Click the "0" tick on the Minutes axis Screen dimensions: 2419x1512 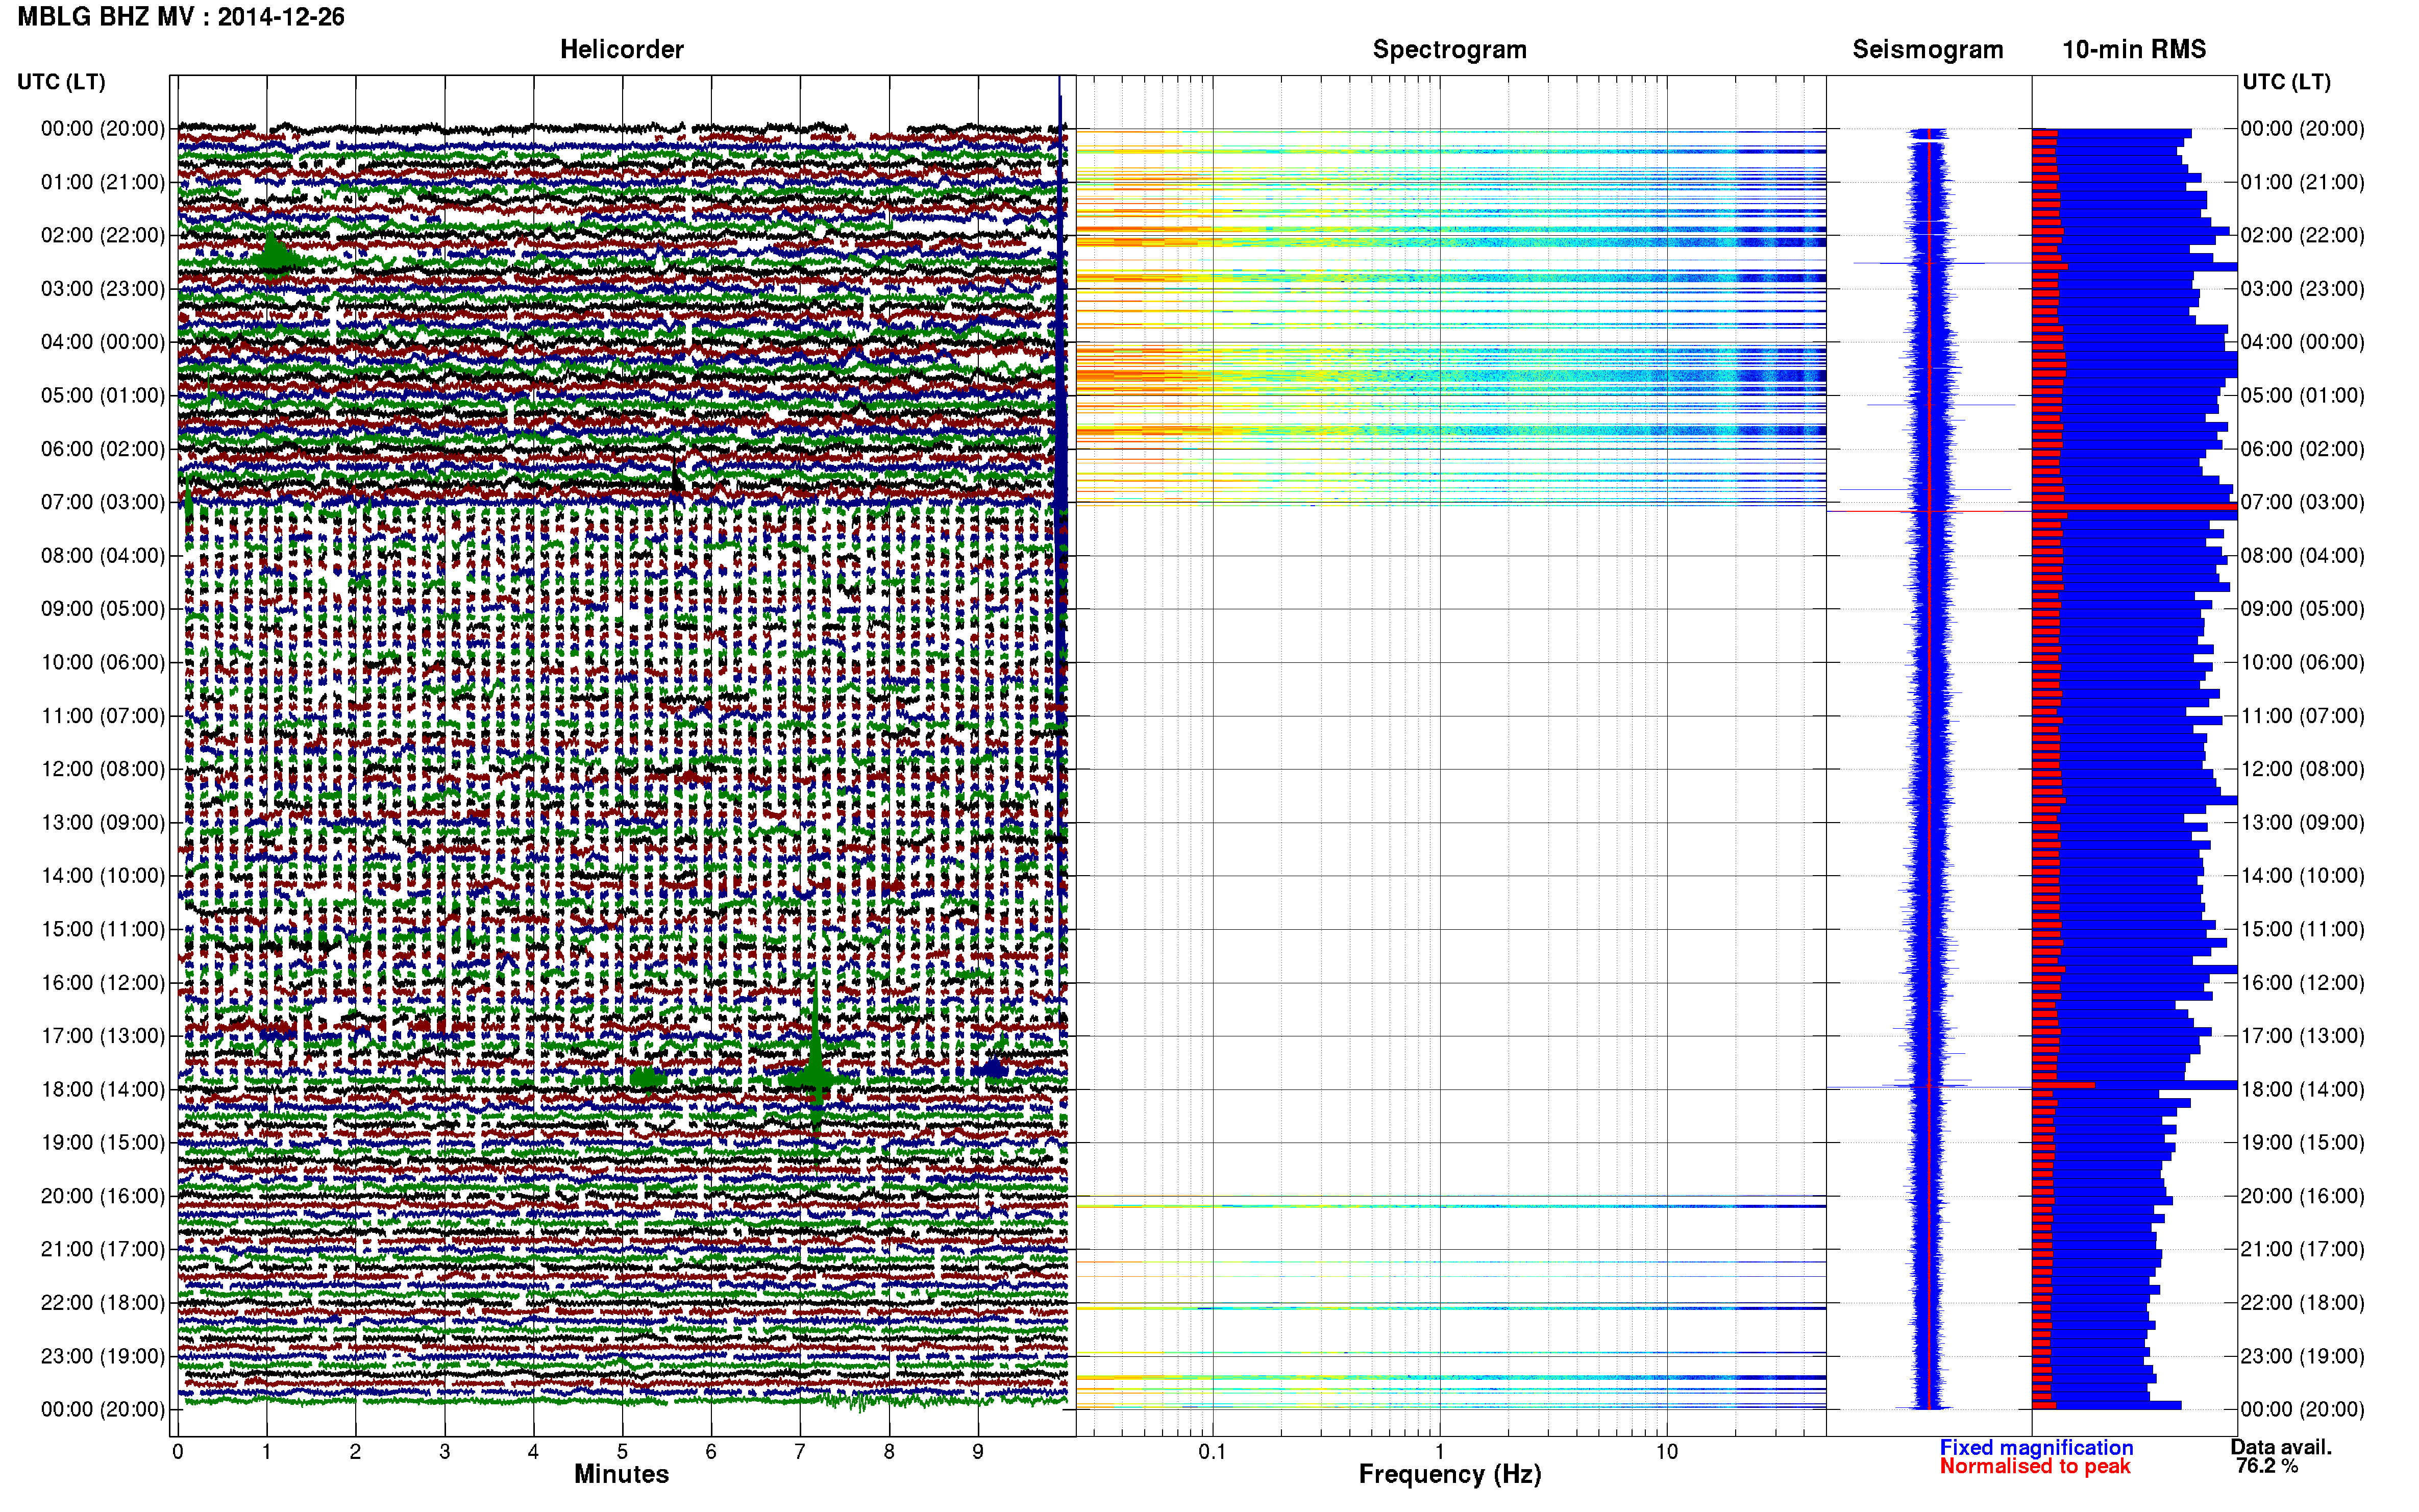click(178, 1451)
